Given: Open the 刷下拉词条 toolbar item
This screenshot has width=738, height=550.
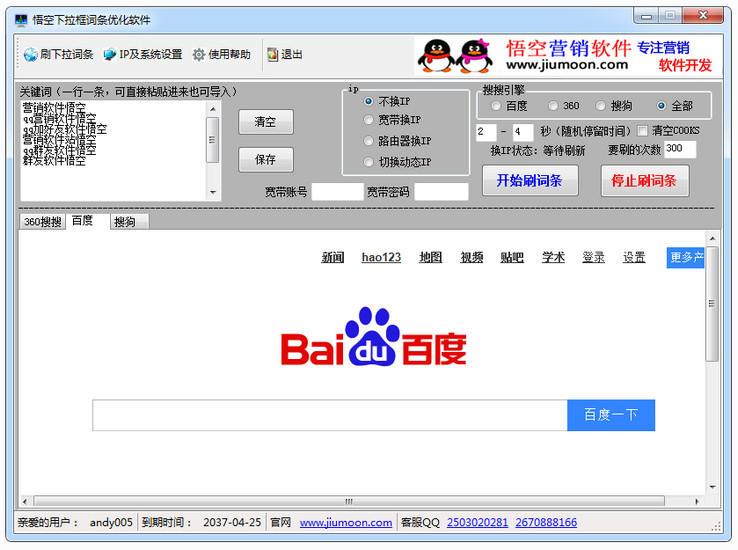Looking at the screenshot, I should tap(58, 55).
